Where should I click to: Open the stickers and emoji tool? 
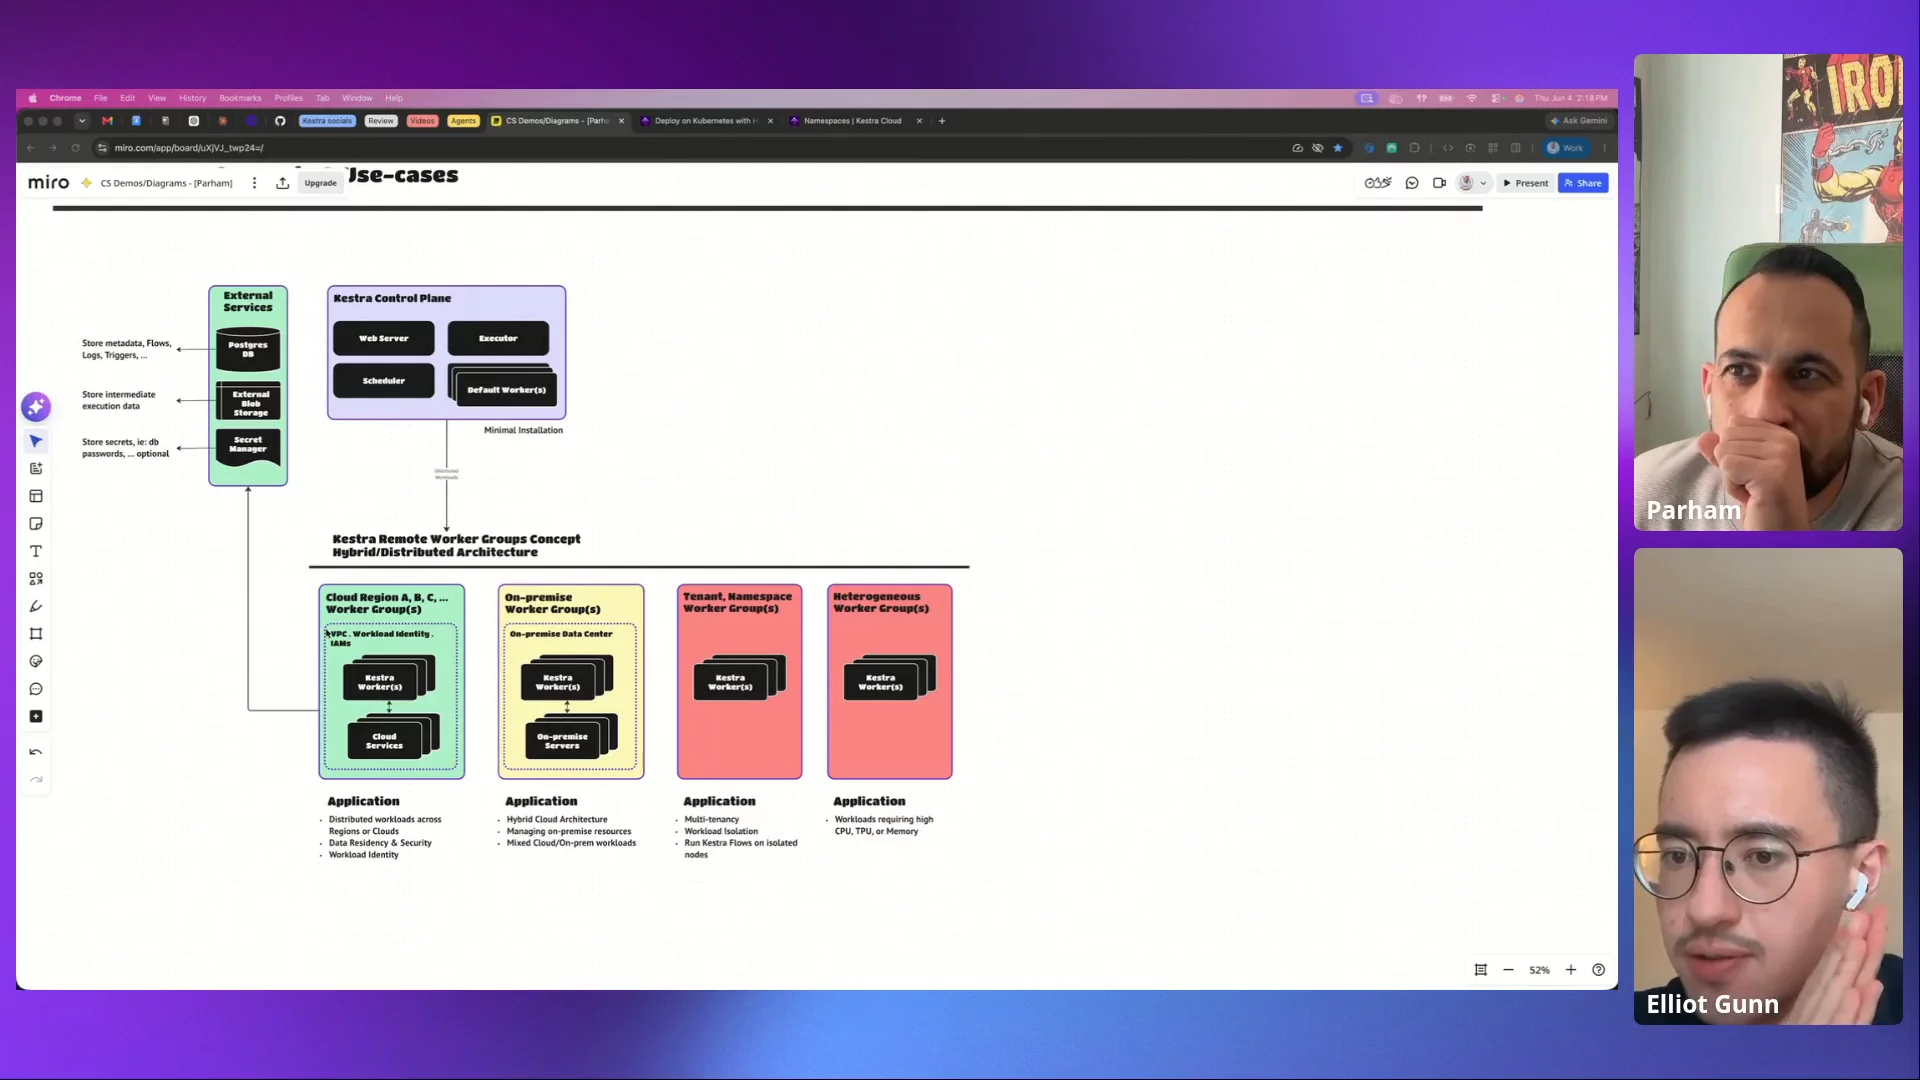(x=36, y=661)
